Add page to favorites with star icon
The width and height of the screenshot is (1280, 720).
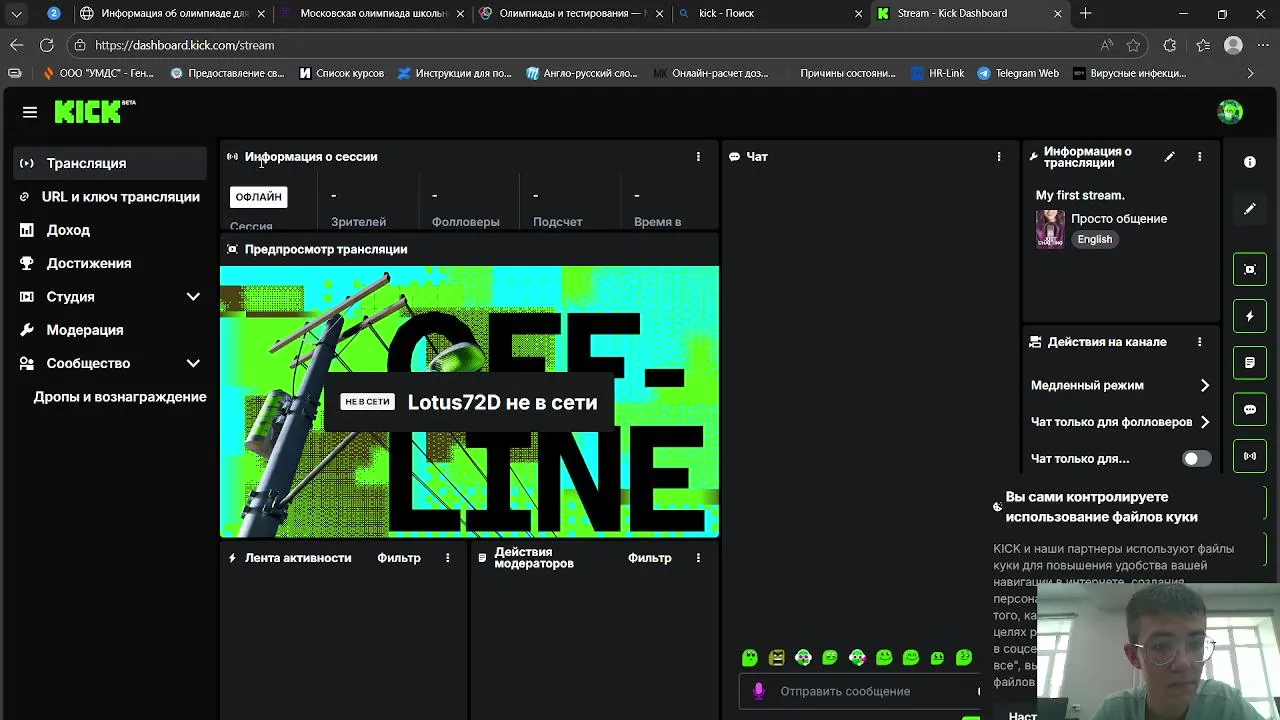coord(1133,45)
